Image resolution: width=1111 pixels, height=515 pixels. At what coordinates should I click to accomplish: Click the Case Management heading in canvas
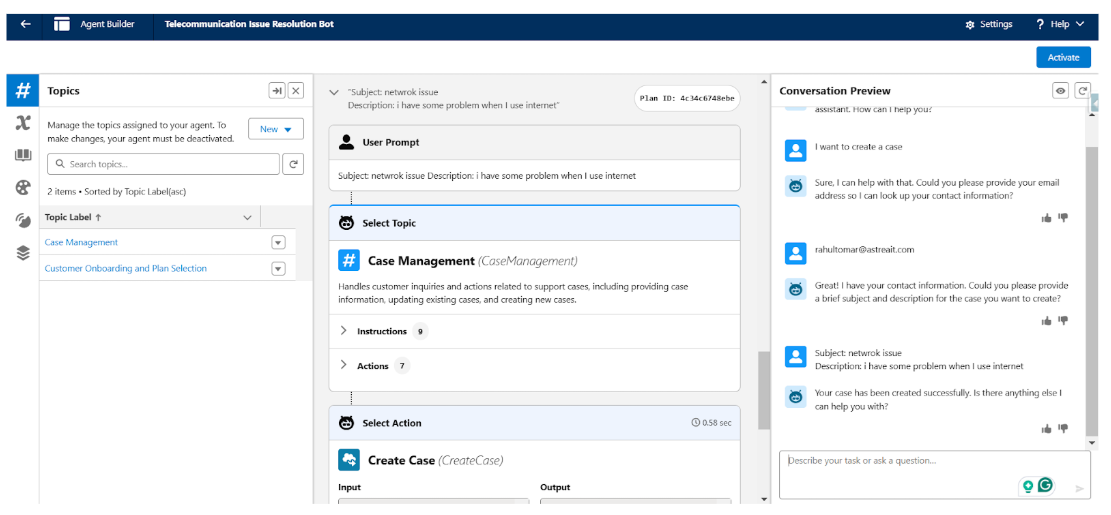[x=421, y=261]
